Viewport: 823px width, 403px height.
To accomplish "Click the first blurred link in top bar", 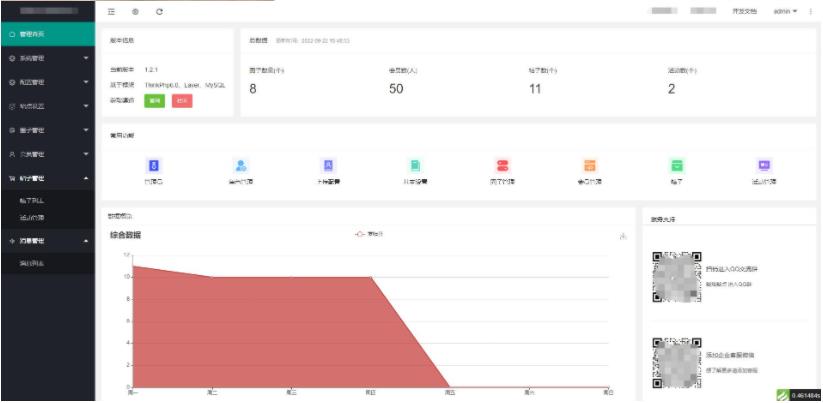I will (x=664, y=11).
